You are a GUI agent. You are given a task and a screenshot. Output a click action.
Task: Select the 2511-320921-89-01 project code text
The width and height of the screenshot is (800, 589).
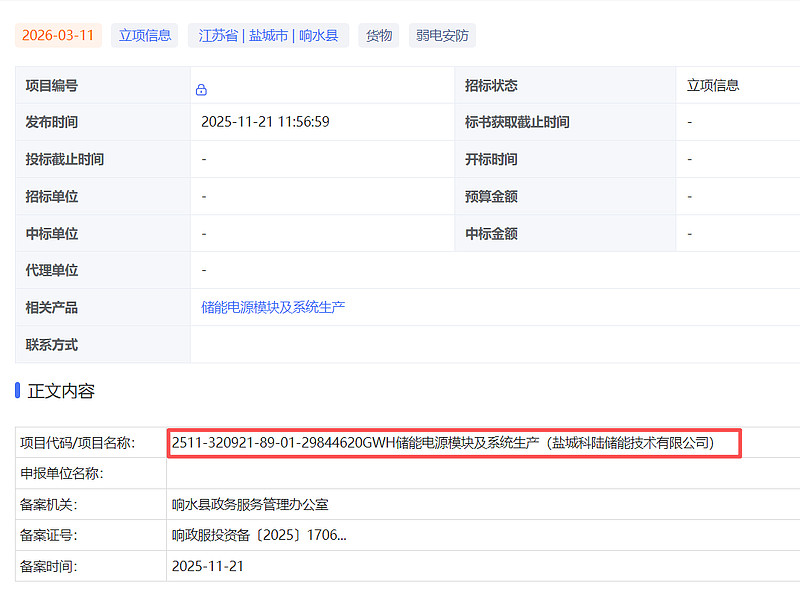pos(233,443)
